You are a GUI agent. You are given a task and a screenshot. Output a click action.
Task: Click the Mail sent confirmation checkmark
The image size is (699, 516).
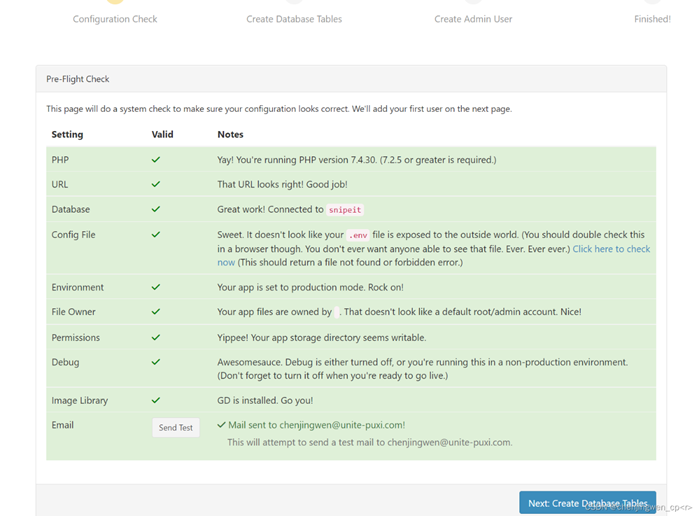tap(222, 425)
